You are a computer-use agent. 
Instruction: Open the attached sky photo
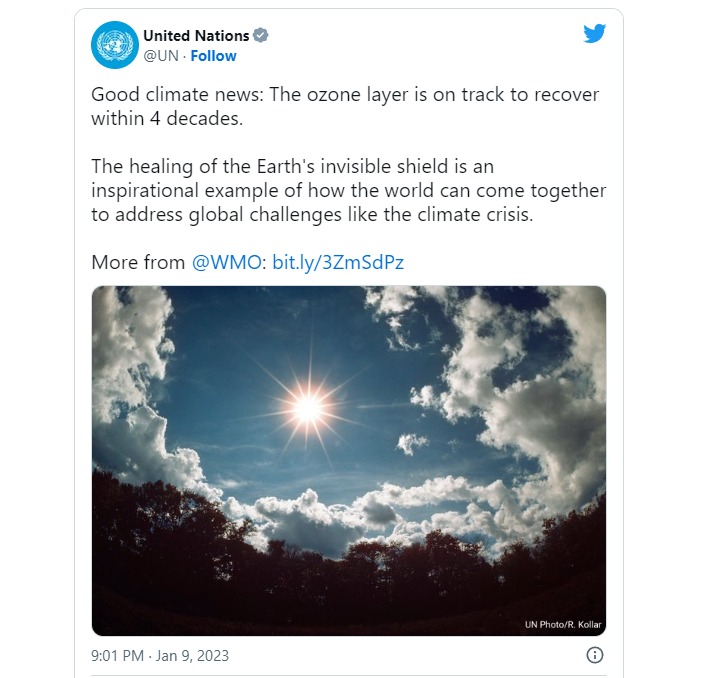click(x=349, y=461)
